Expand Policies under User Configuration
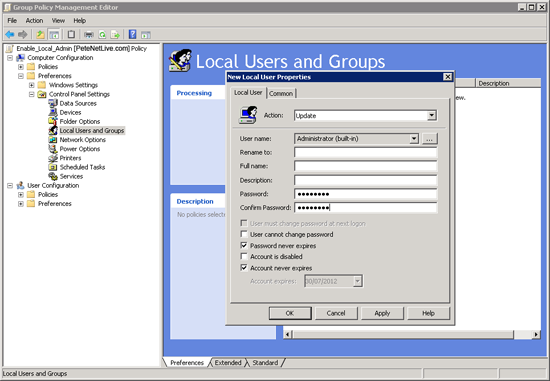The image size is (550, 381). pos(21,194)
